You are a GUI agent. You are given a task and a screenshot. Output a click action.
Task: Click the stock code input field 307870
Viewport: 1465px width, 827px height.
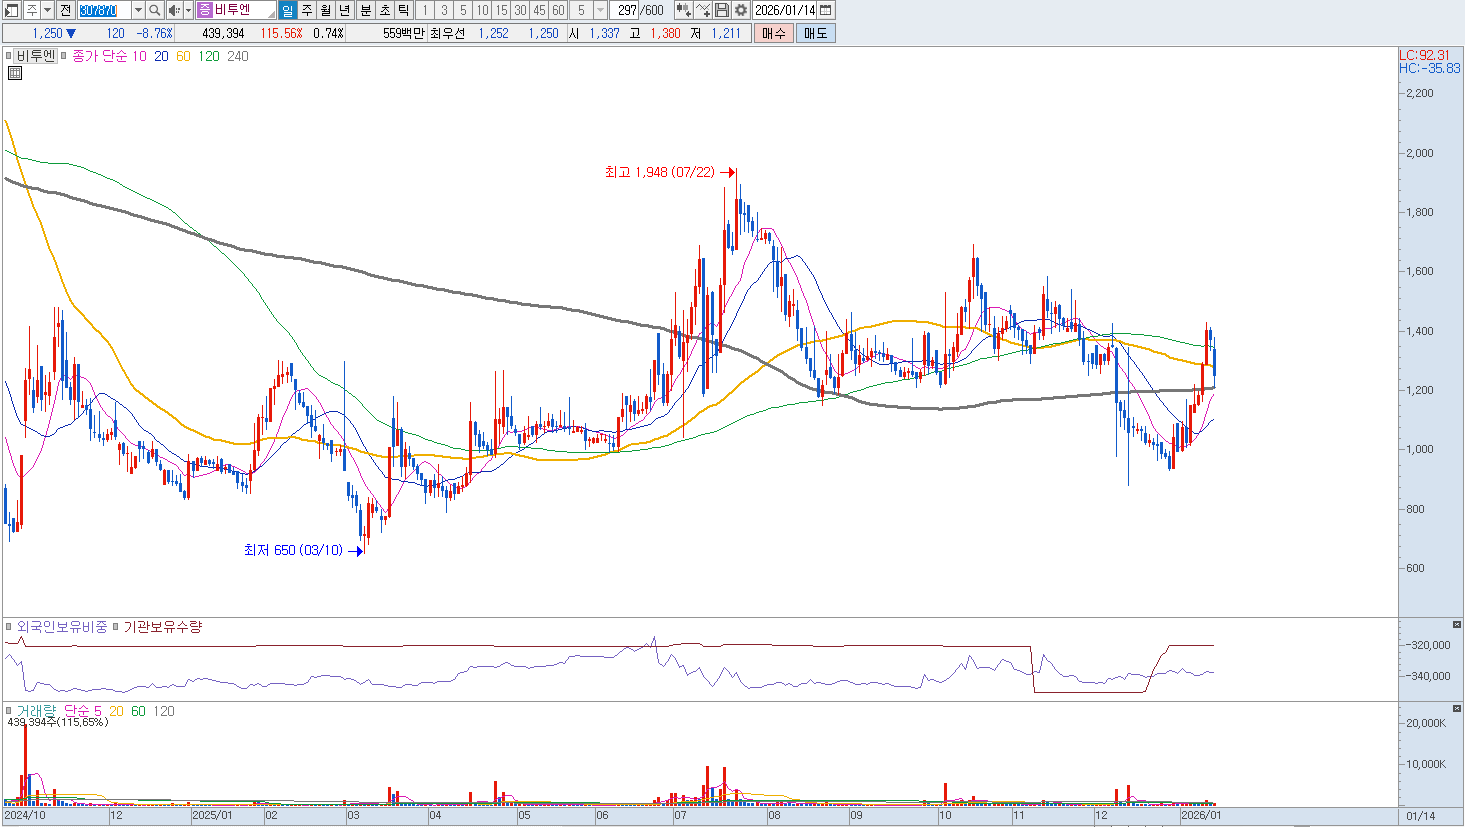click(x=104, y=10)
